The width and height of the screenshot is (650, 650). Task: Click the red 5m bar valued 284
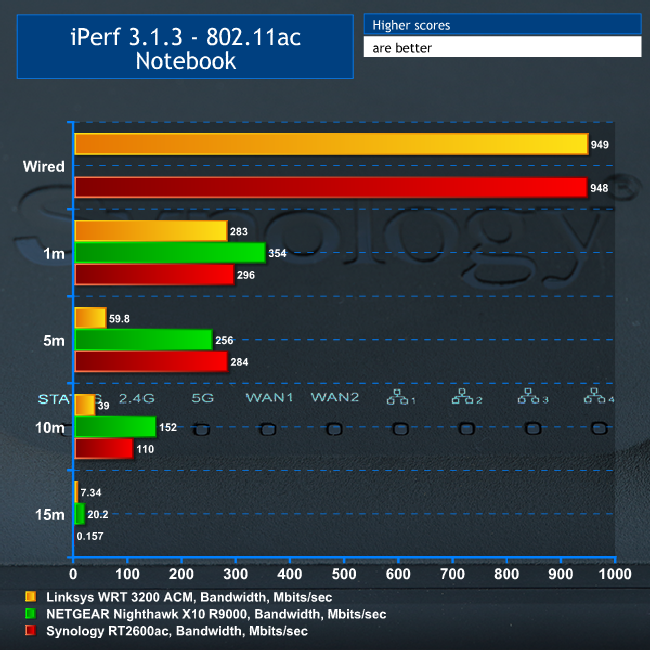point(151,361)
